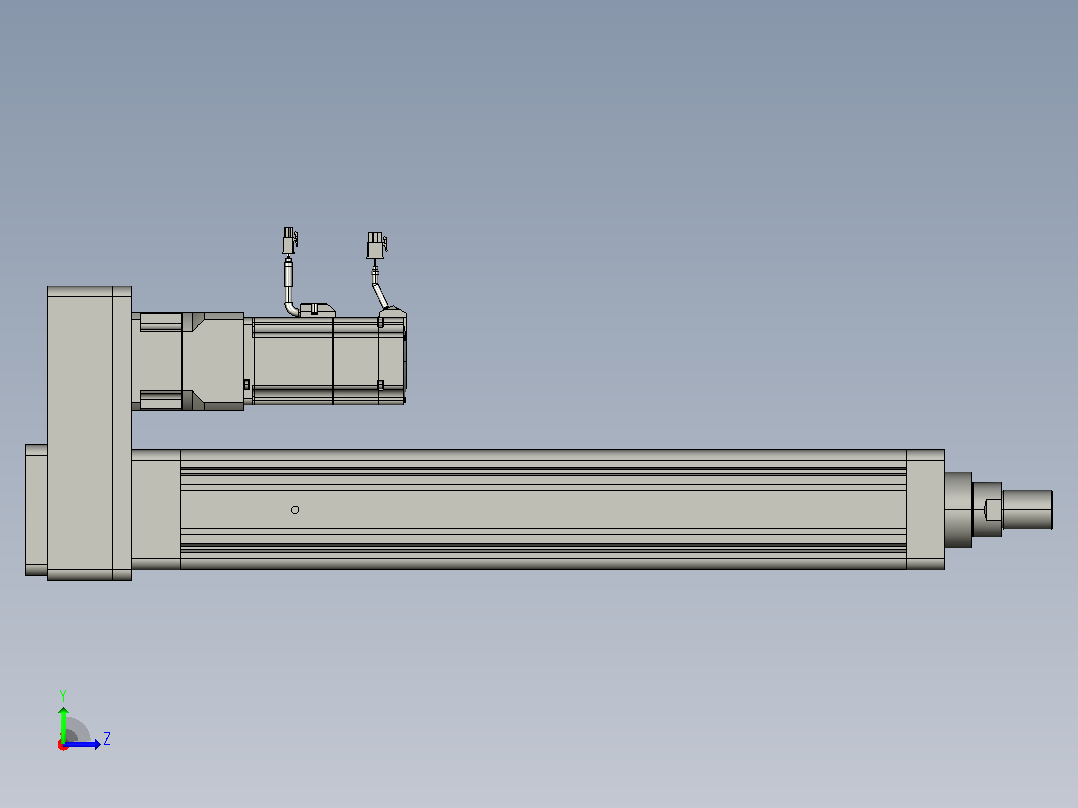Select the small circular hole on the actuator body
Viewport: 1078px width, 808px height.
(295, 510)
